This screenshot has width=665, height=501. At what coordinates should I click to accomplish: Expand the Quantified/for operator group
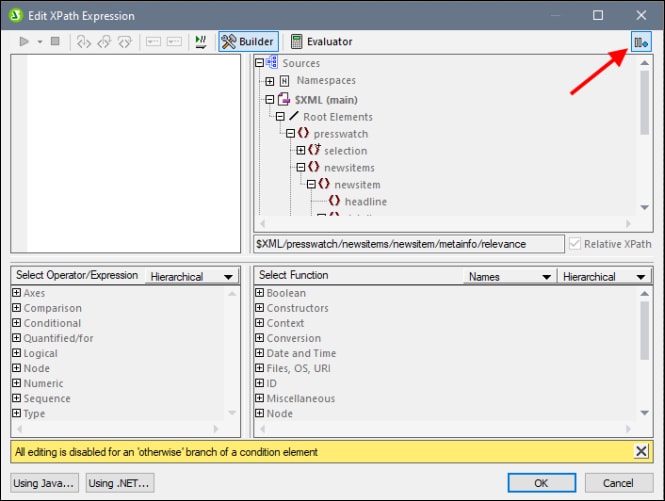pyautogui.click(x=16, y=338)
